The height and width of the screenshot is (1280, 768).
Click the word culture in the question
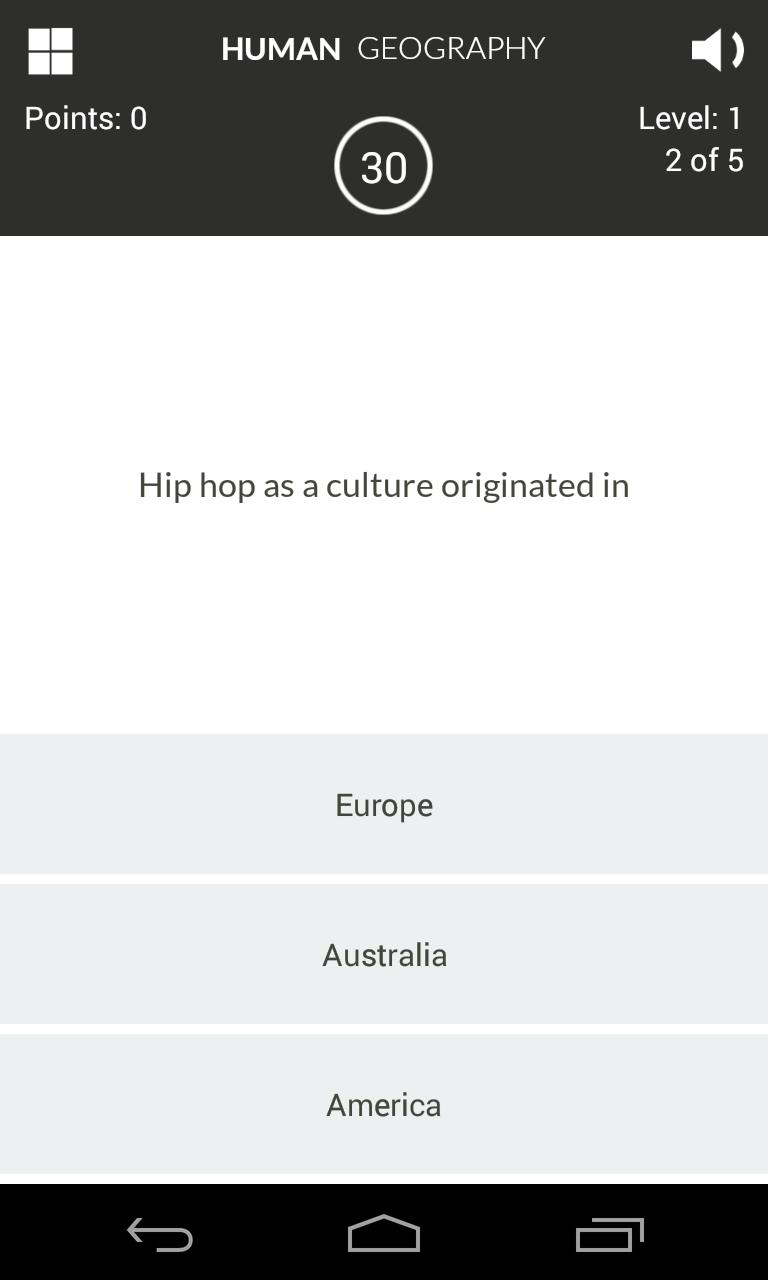(x=380, y=486)
